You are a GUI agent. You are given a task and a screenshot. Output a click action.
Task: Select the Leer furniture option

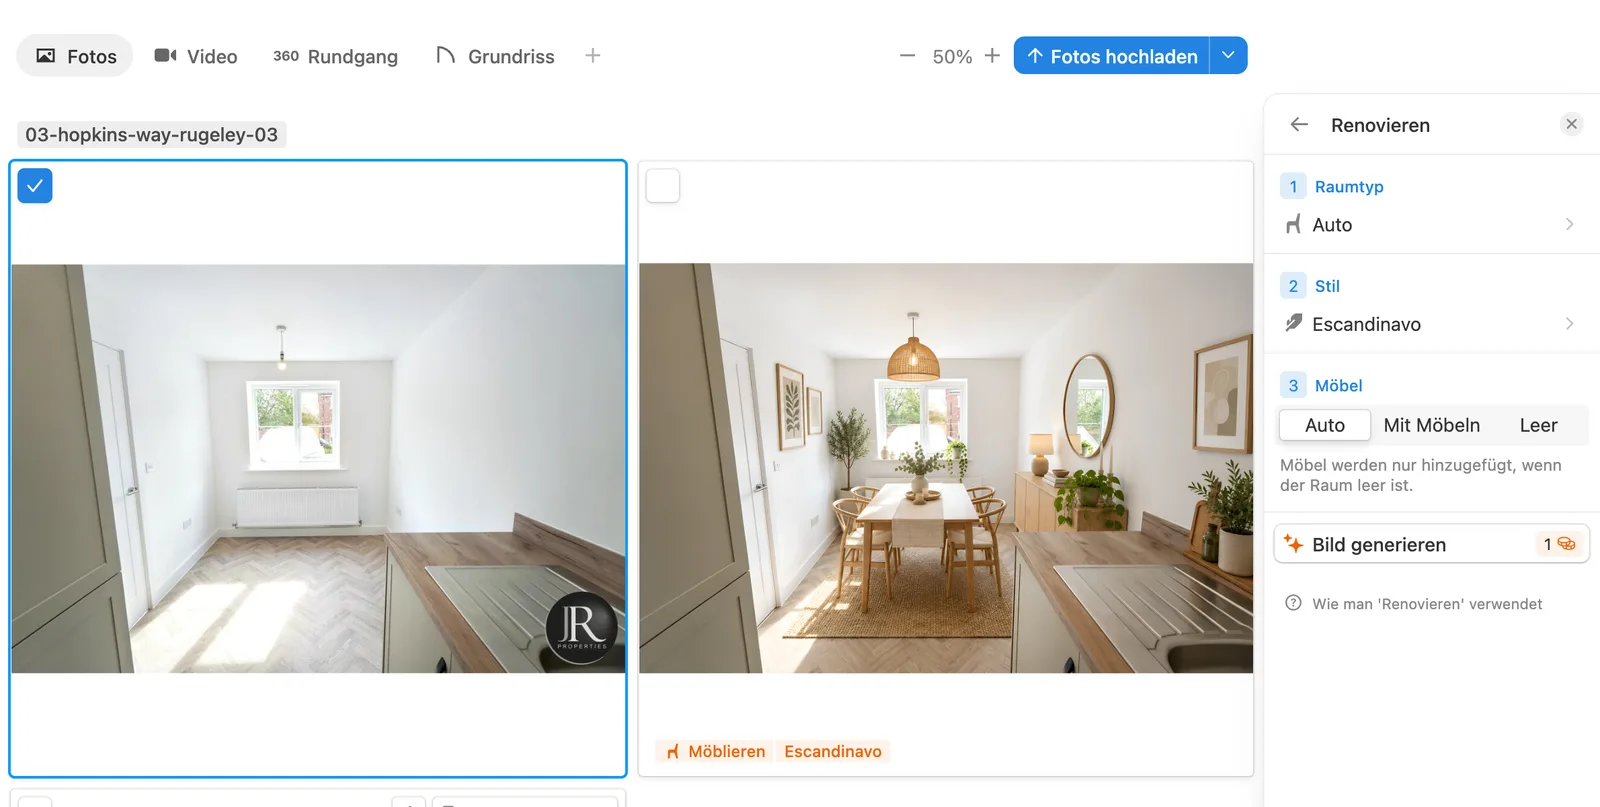click(1538, 425)
